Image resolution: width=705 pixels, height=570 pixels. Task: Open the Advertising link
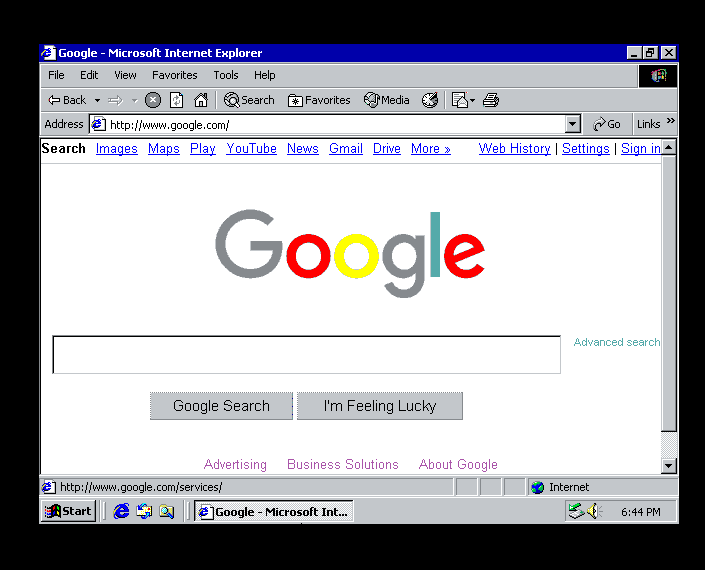pyautogui.click(x=235, y=464)
